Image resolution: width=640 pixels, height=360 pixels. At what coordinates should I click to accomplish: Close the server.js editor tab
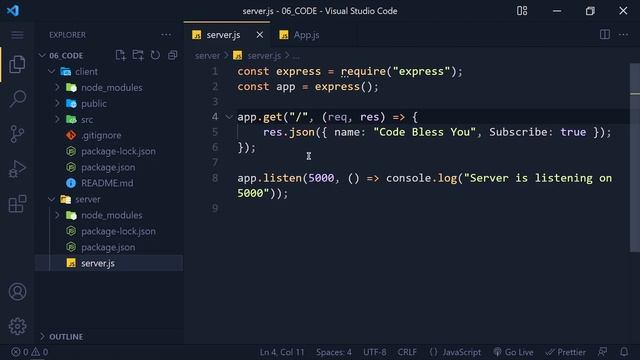260,35
